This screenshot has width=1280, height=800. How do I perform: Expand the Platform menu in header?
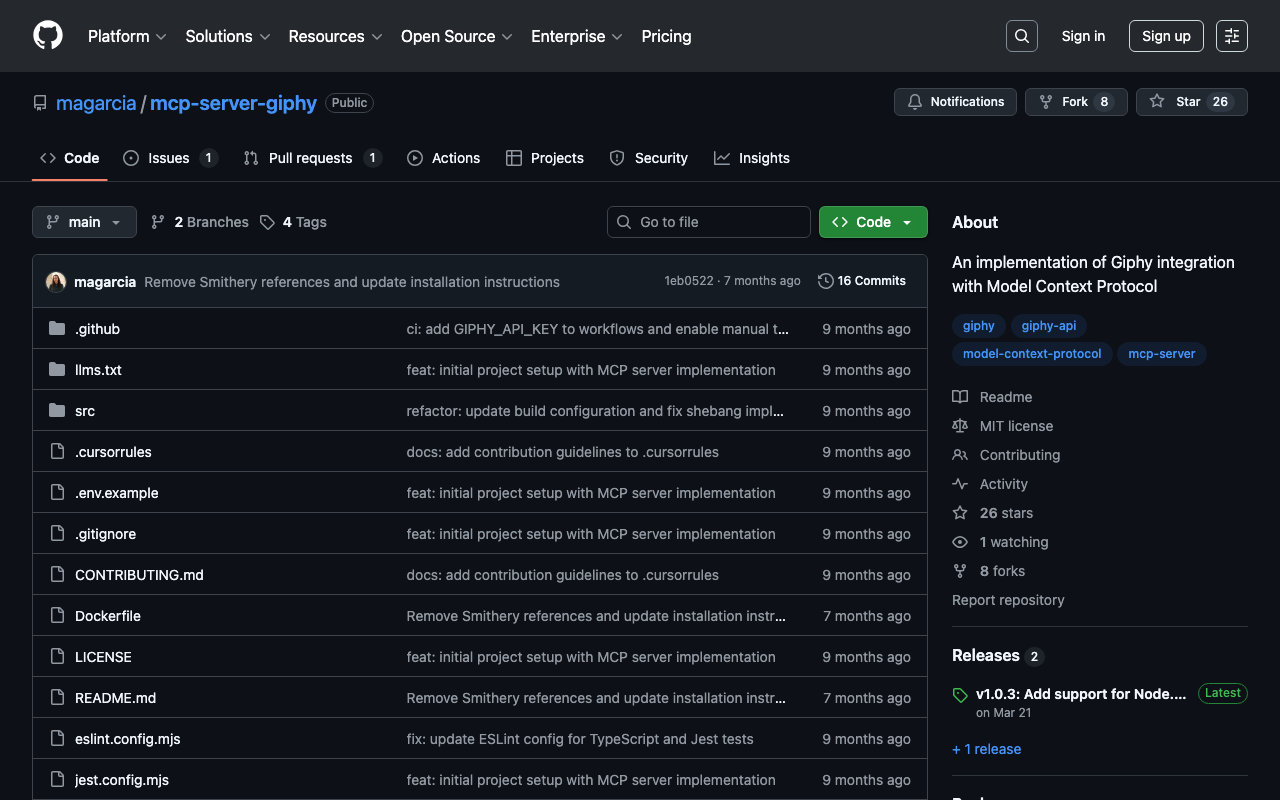pyautogui.click(x=126, y=36)
